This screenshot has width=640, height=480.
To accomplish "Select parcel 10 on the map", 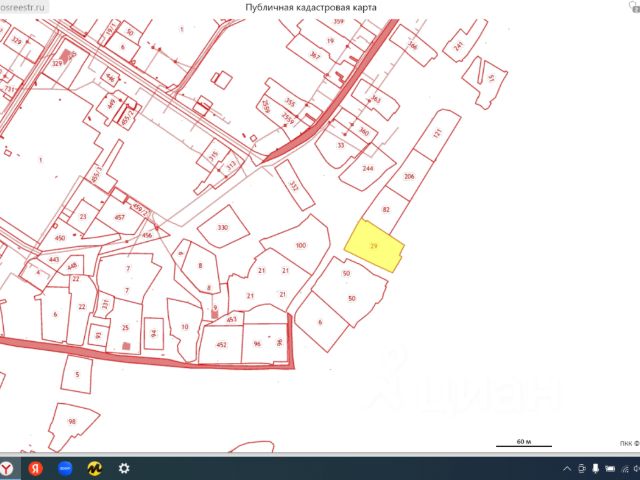I will (185, 327).
